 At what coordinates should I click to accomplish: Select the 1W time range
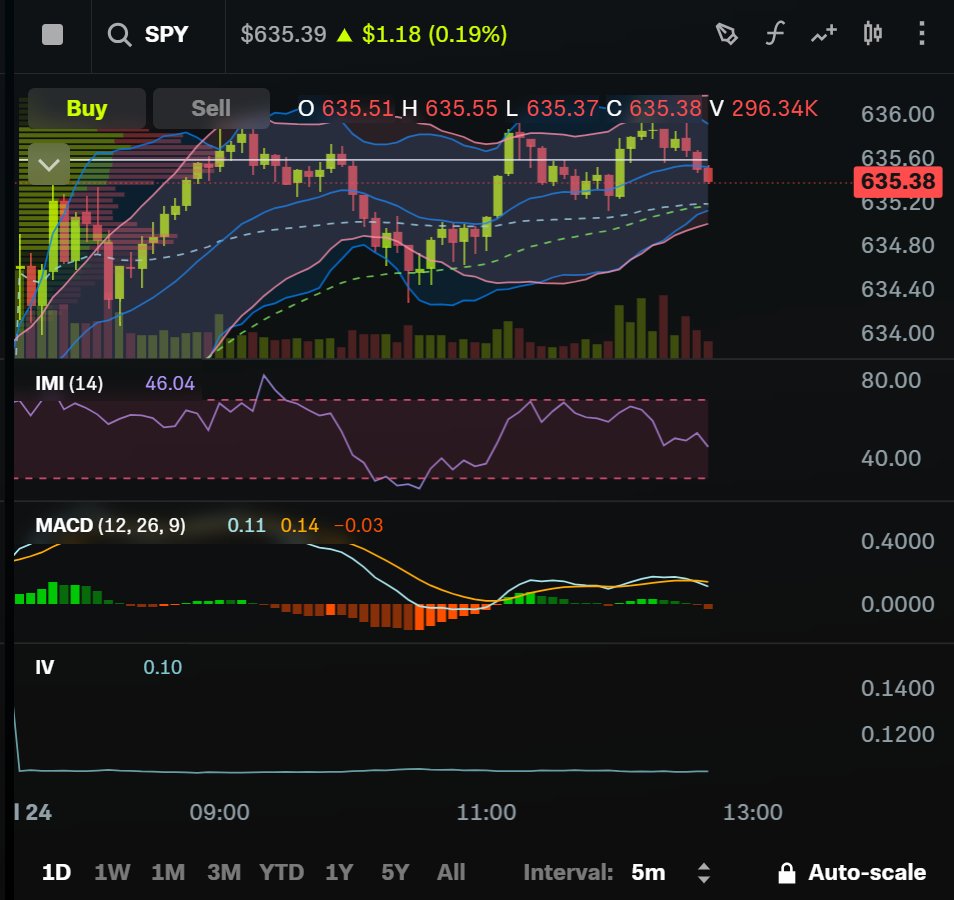(x=112, y=872)
